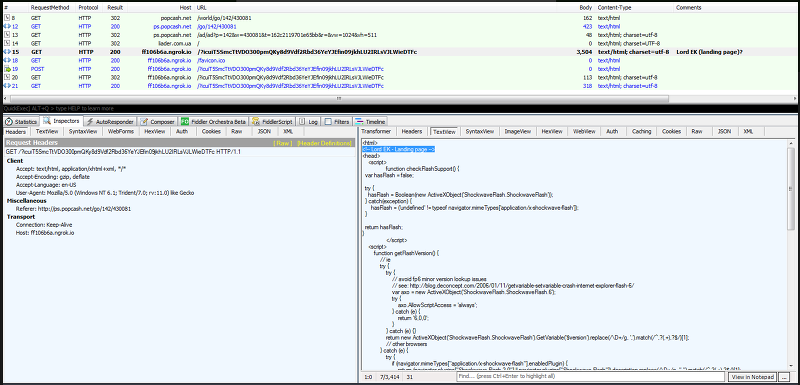Select the request JSON inspector tab
This screenshot has height=385, width=800.
tap(264, 132)
